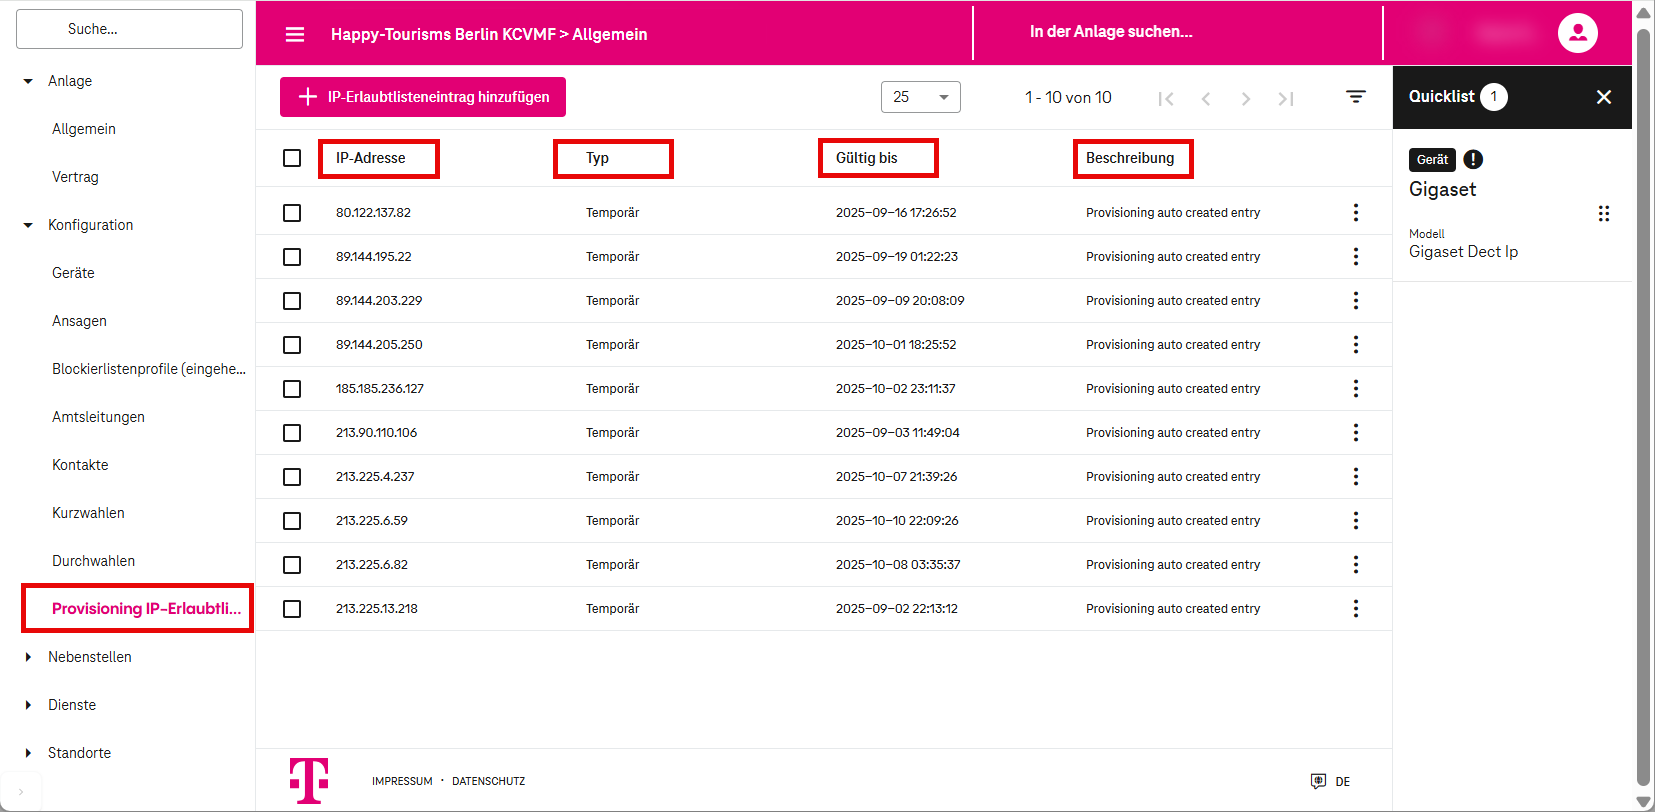Tick checkbox for IP 213.225.13.218

[x=292, y=609]
